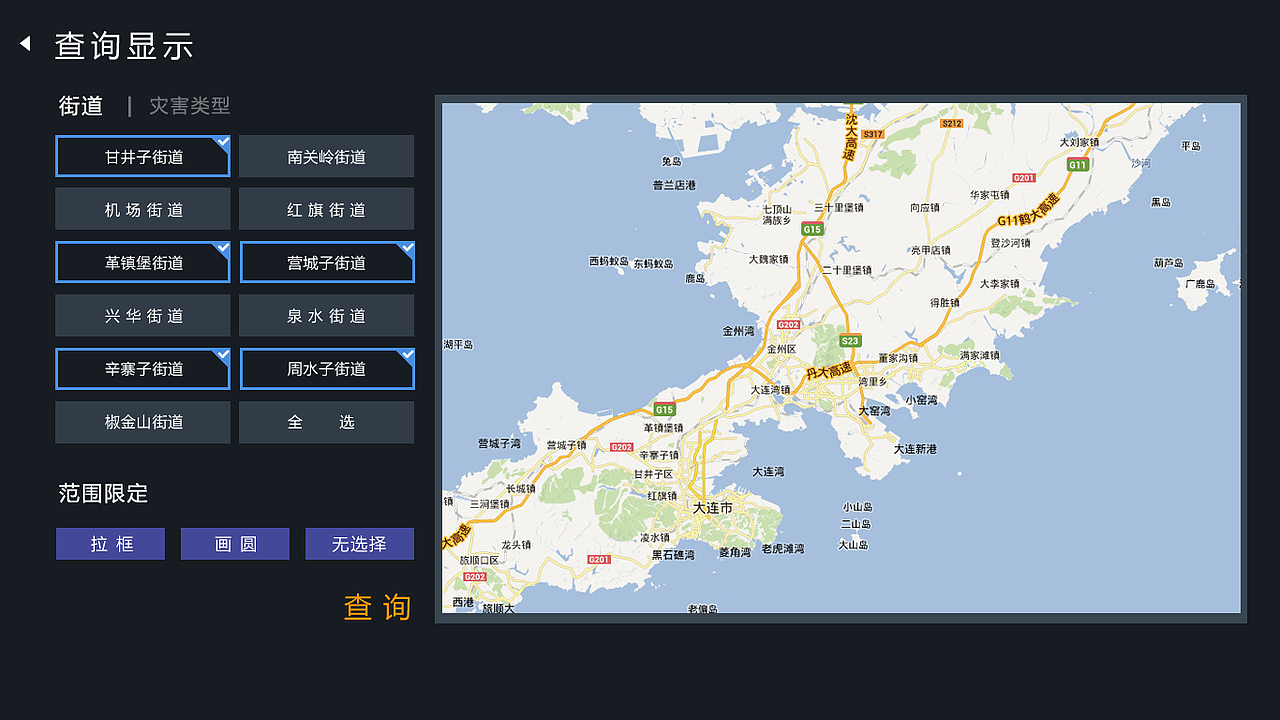Click the 丹大高速 label on the map

click(x=829, y=372)
